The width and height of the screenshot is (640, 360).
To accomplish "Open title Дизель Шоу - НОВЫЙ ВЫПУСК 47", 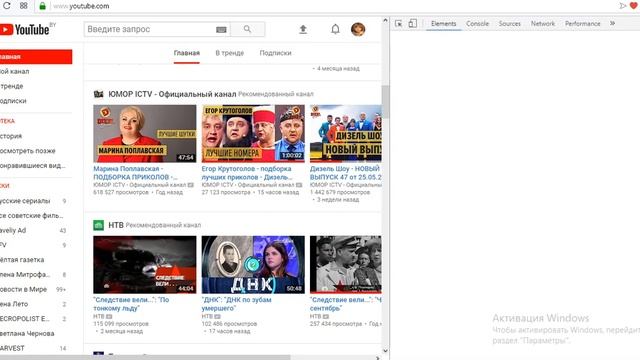I will [x=345, y=173].
